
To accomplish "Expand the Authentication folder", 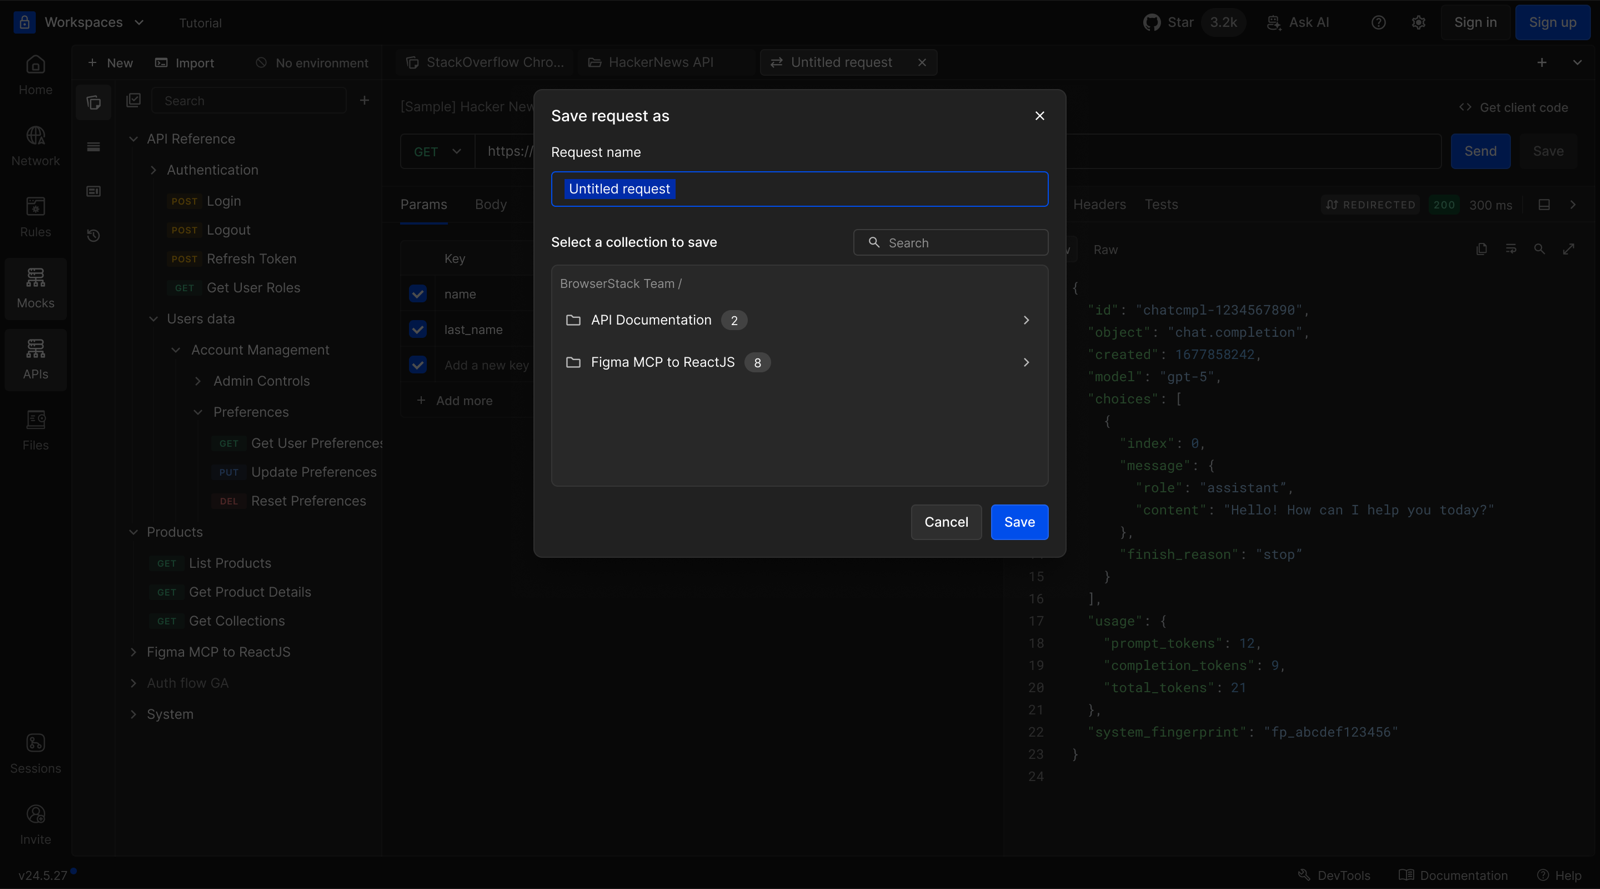I will [153, 170].
